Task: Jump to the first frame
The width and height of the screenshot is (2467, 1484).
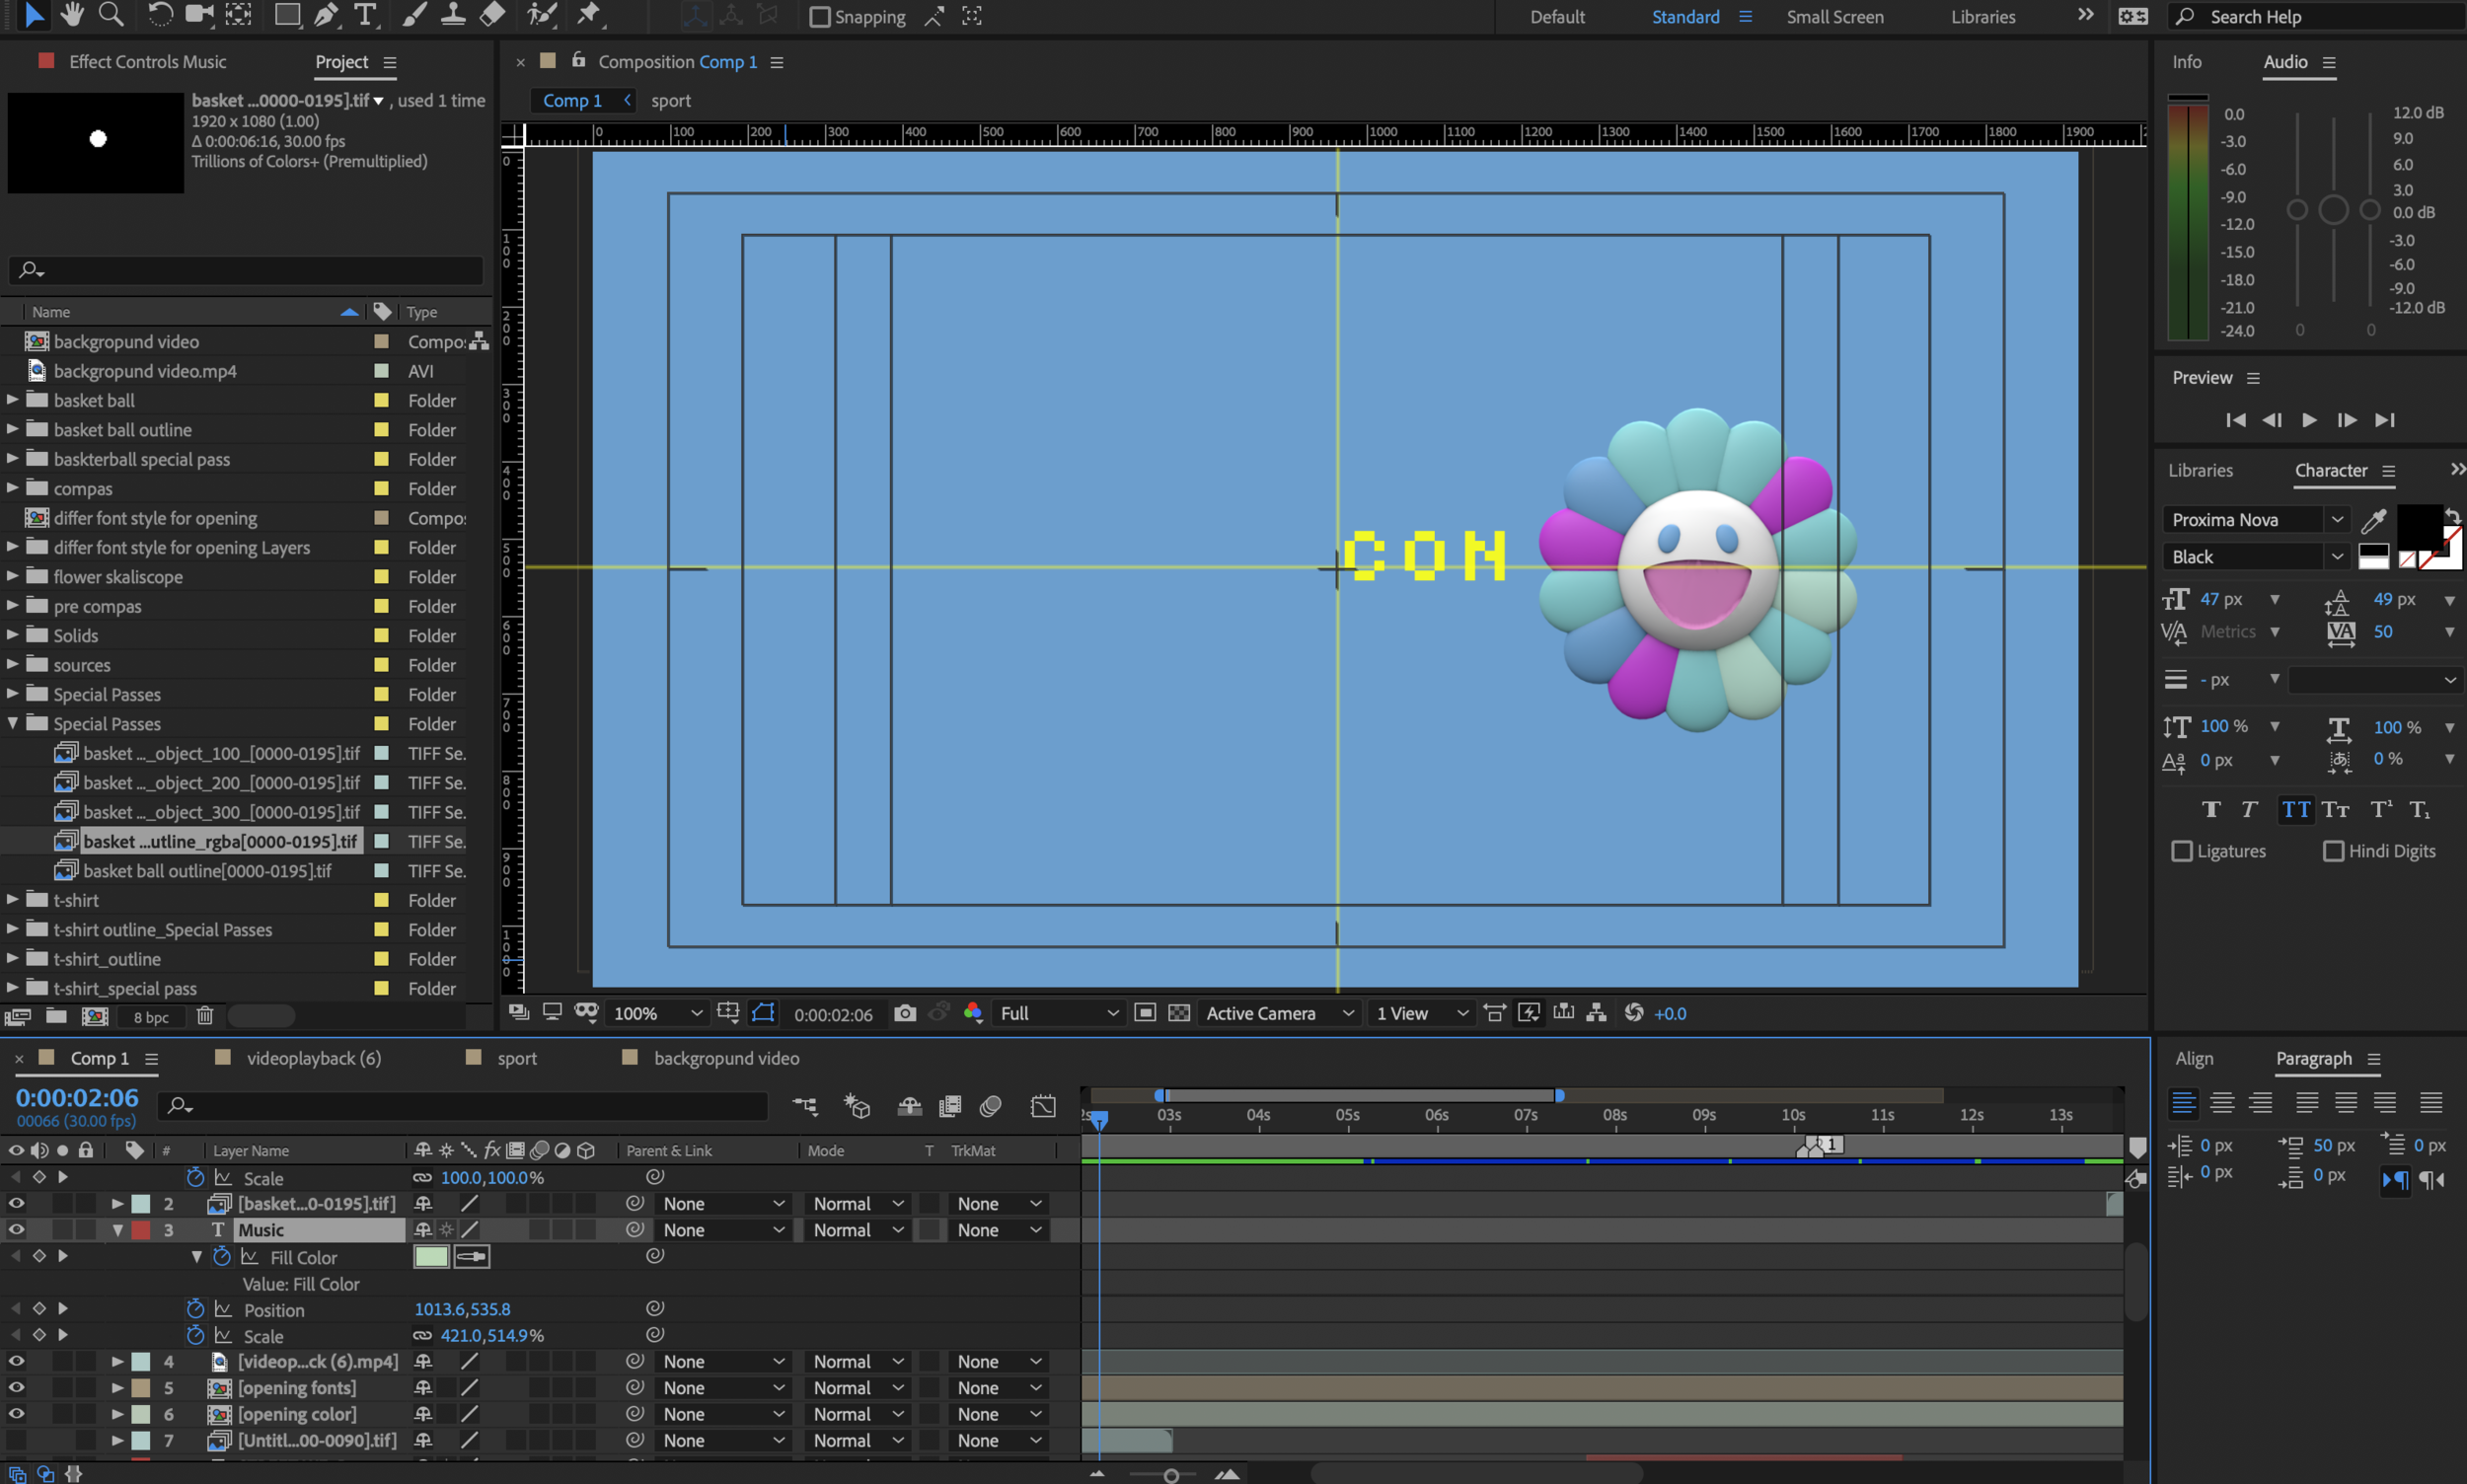Action: click(x=2235, y=420)
